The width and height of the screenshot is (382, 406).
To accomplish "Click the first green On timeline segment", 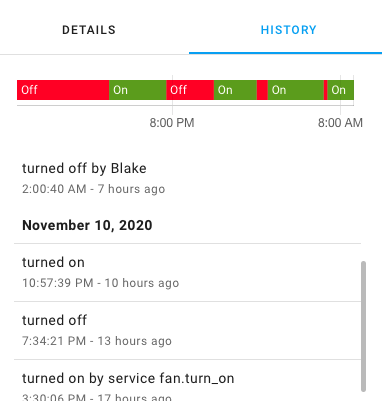I will pyautogui.click(x=138, y=90).
